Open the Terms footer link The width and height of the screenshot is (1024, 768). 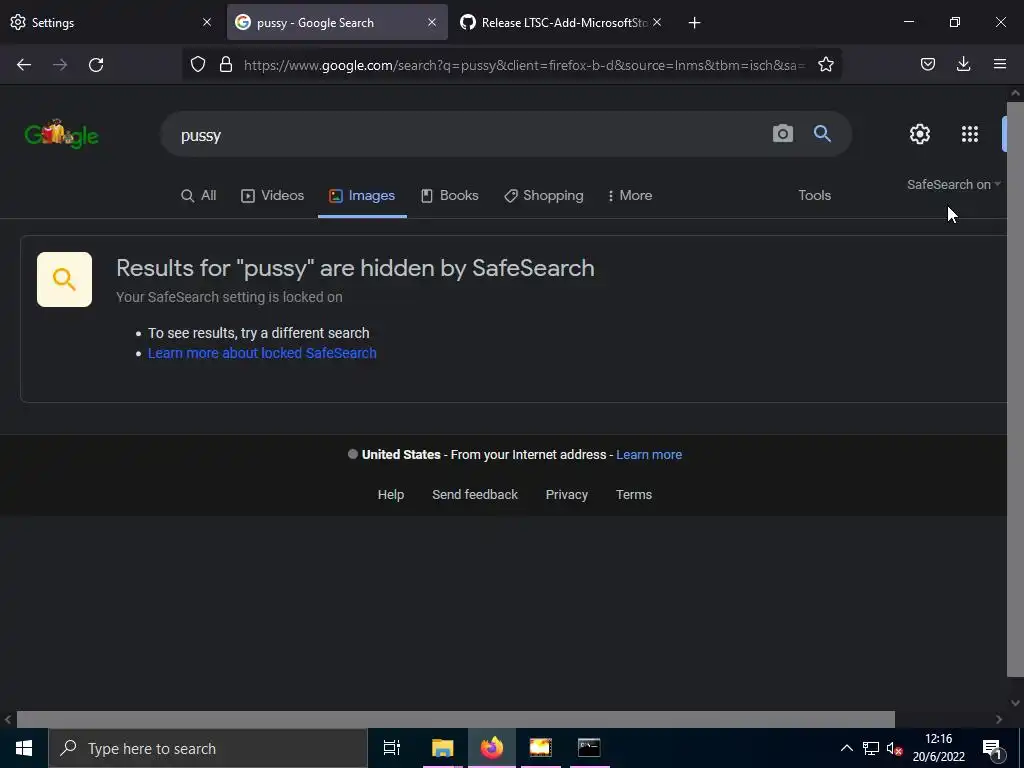point(633,495)
